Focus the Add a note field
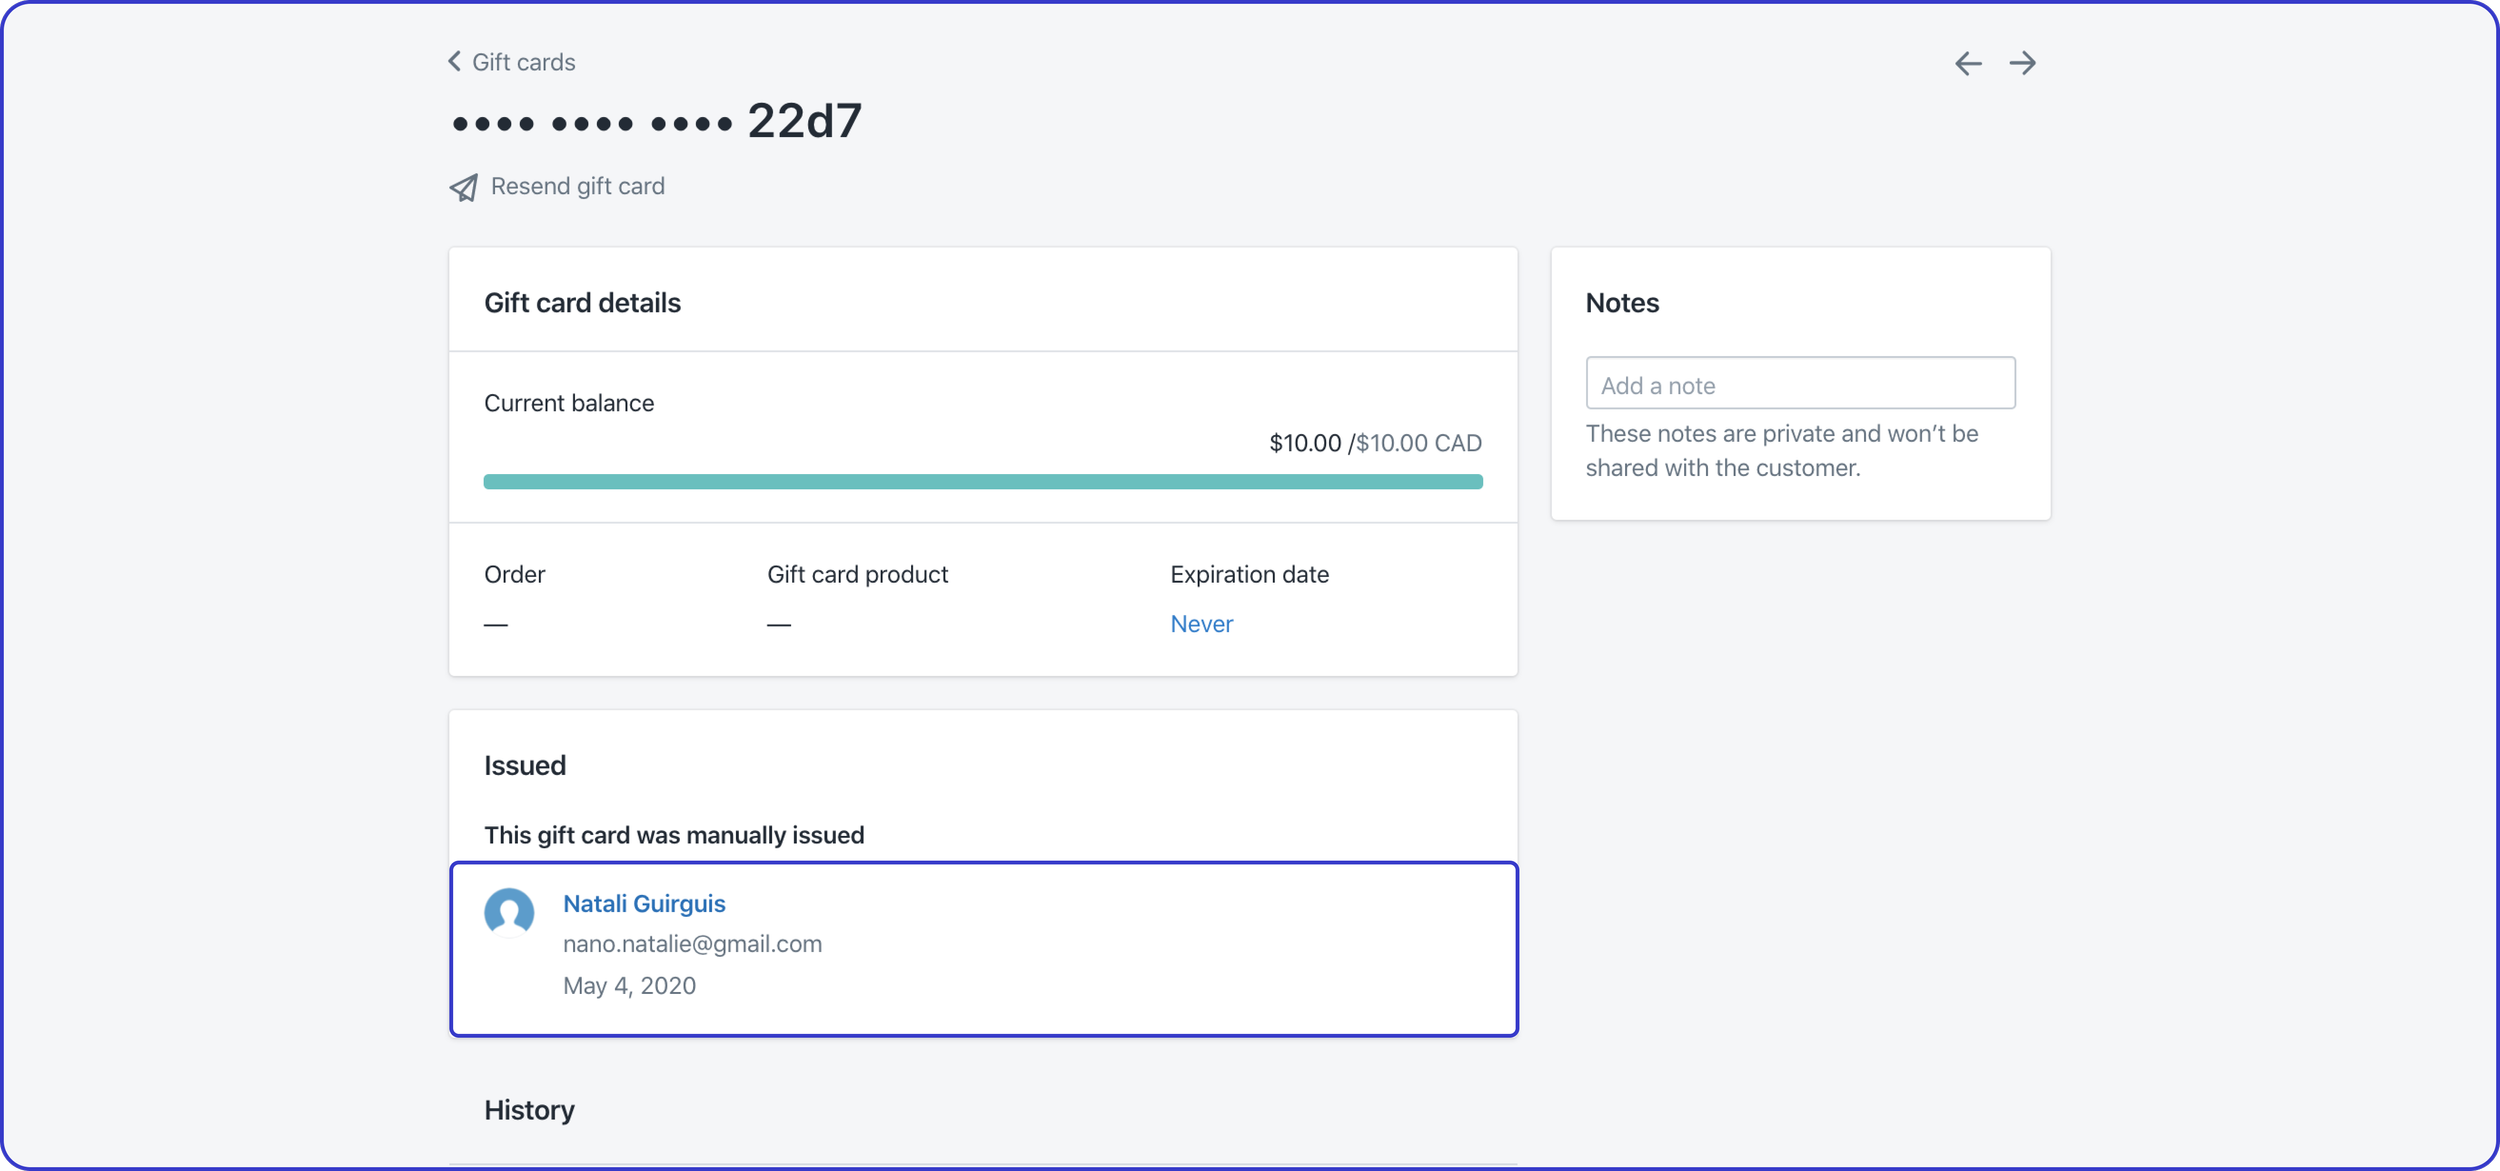2500x1171 pixels. point(1799,384)
